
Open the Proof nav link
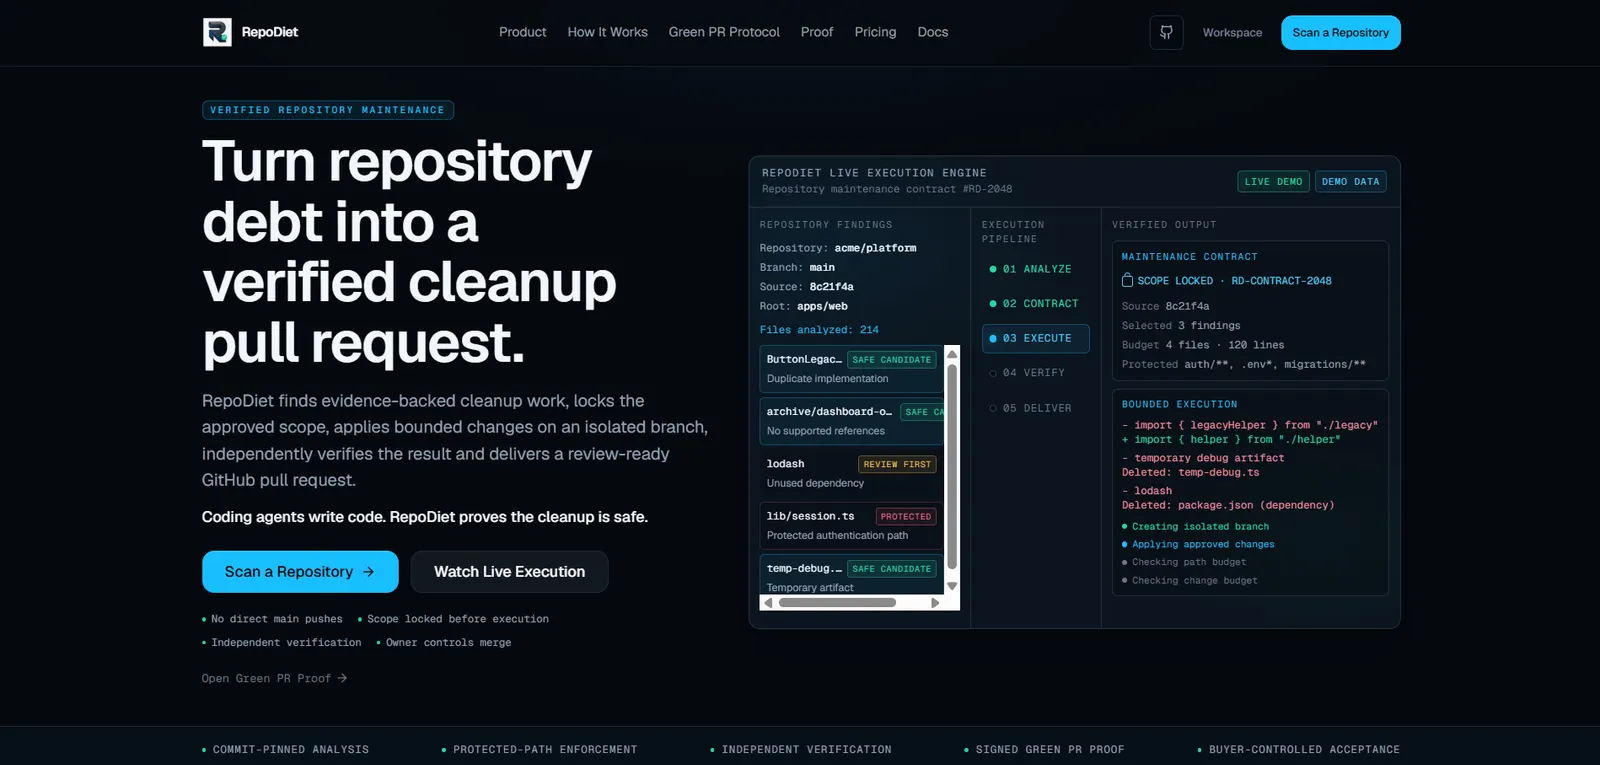tap(817, 32)
